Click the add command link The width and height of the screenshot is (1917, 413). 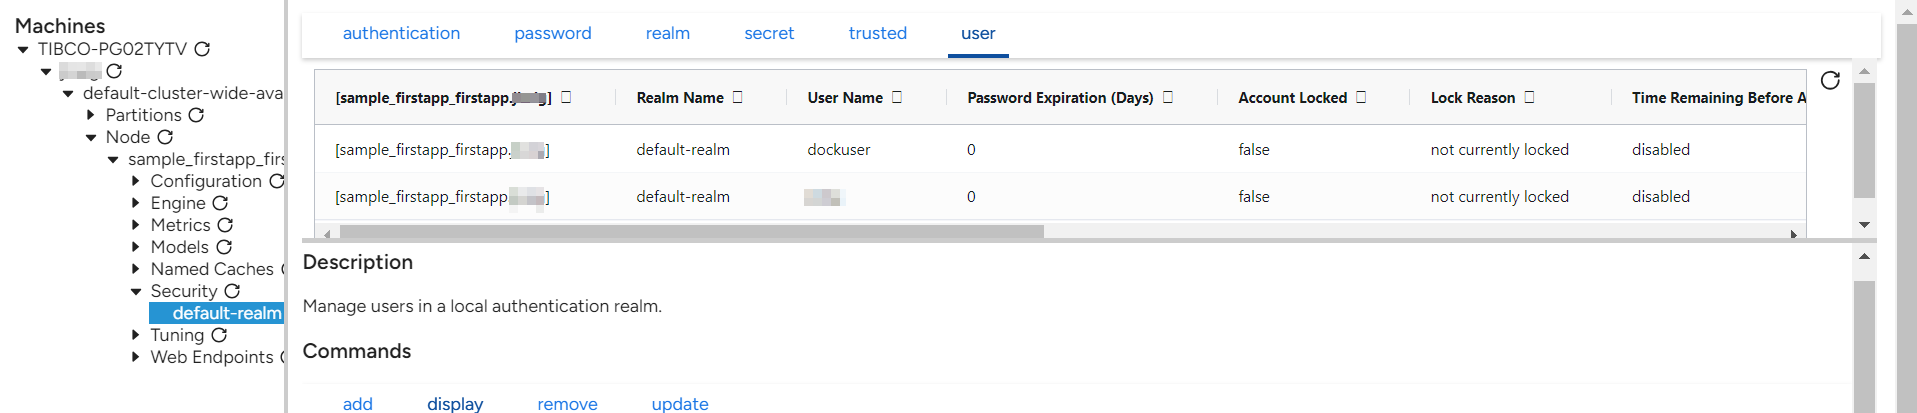click(357, 403)
